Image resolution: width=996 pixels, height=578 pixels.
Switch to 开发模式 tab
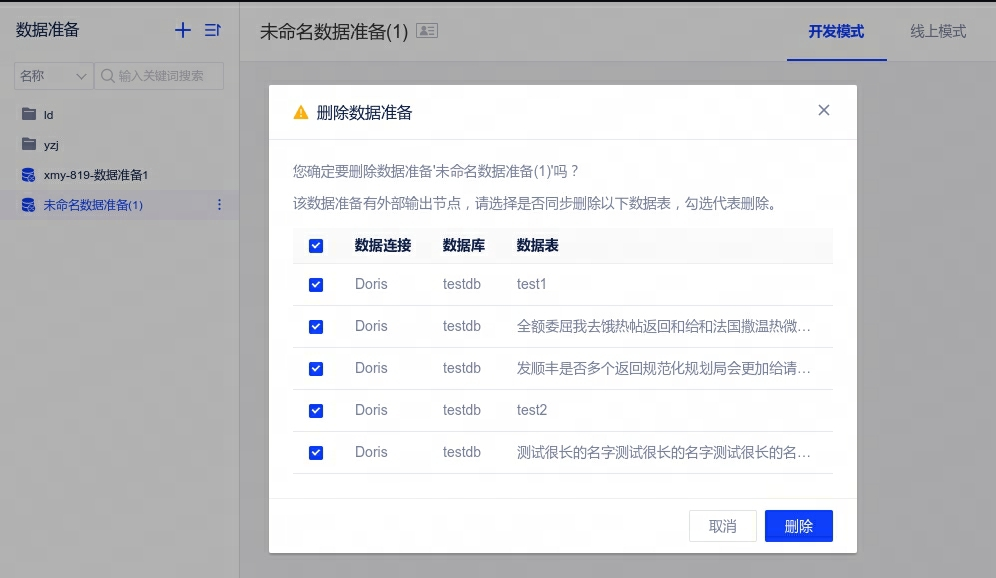click(836, 31)
